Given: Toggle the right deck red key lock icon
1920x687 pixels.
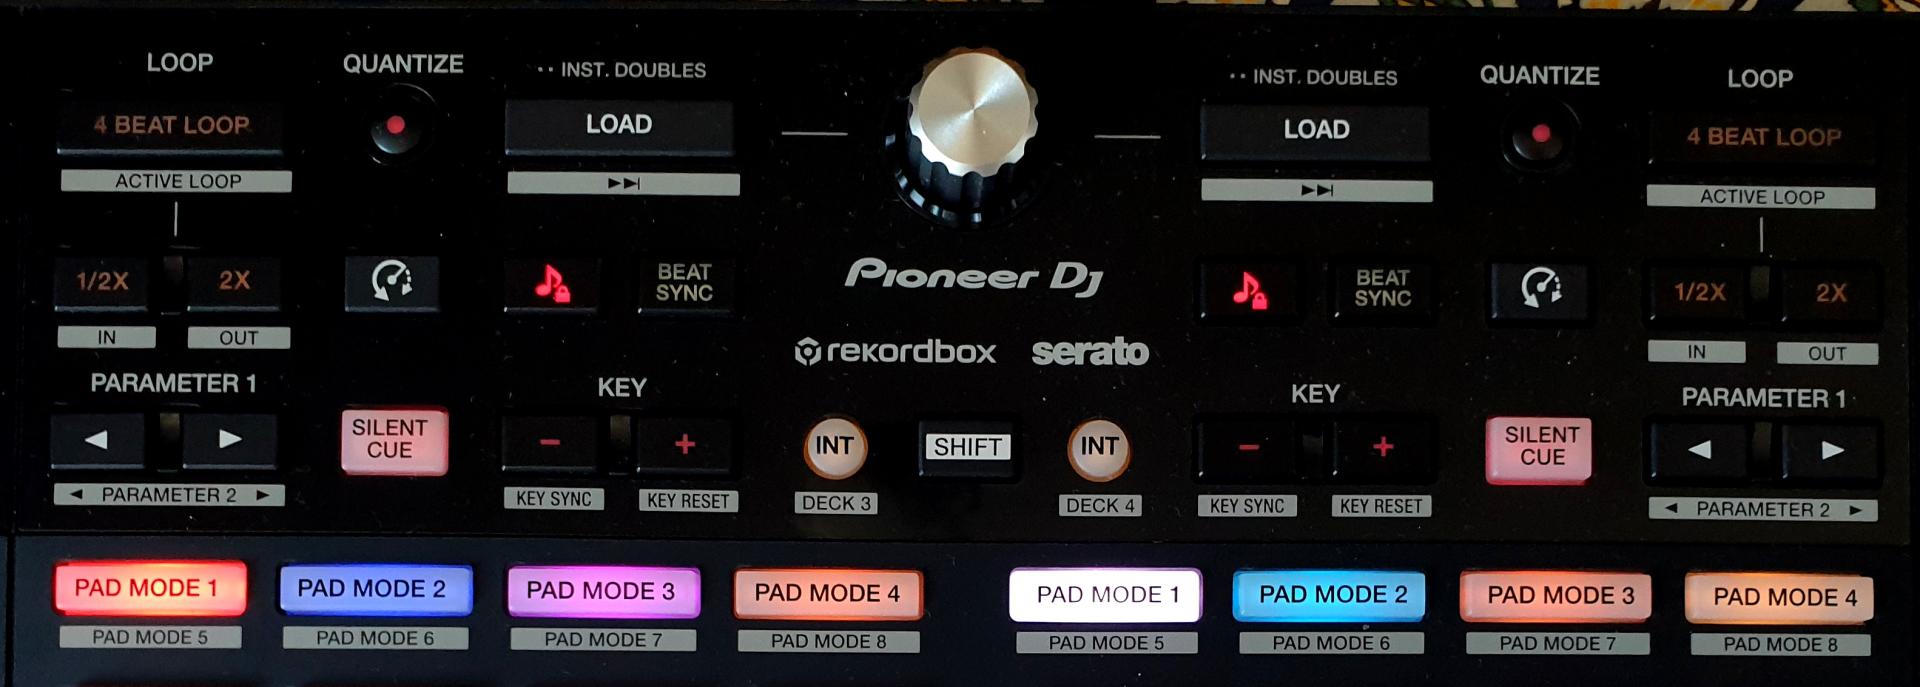Looking at the screenshot, I should [1249, 290].
